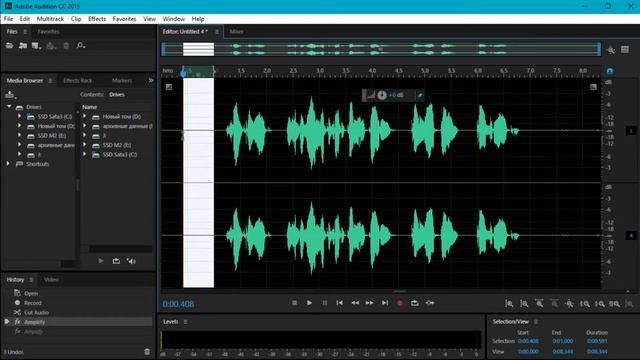Click the Media Browser shortcut-add drive icon
Screen dimensions: 640x360
[10, 95]
